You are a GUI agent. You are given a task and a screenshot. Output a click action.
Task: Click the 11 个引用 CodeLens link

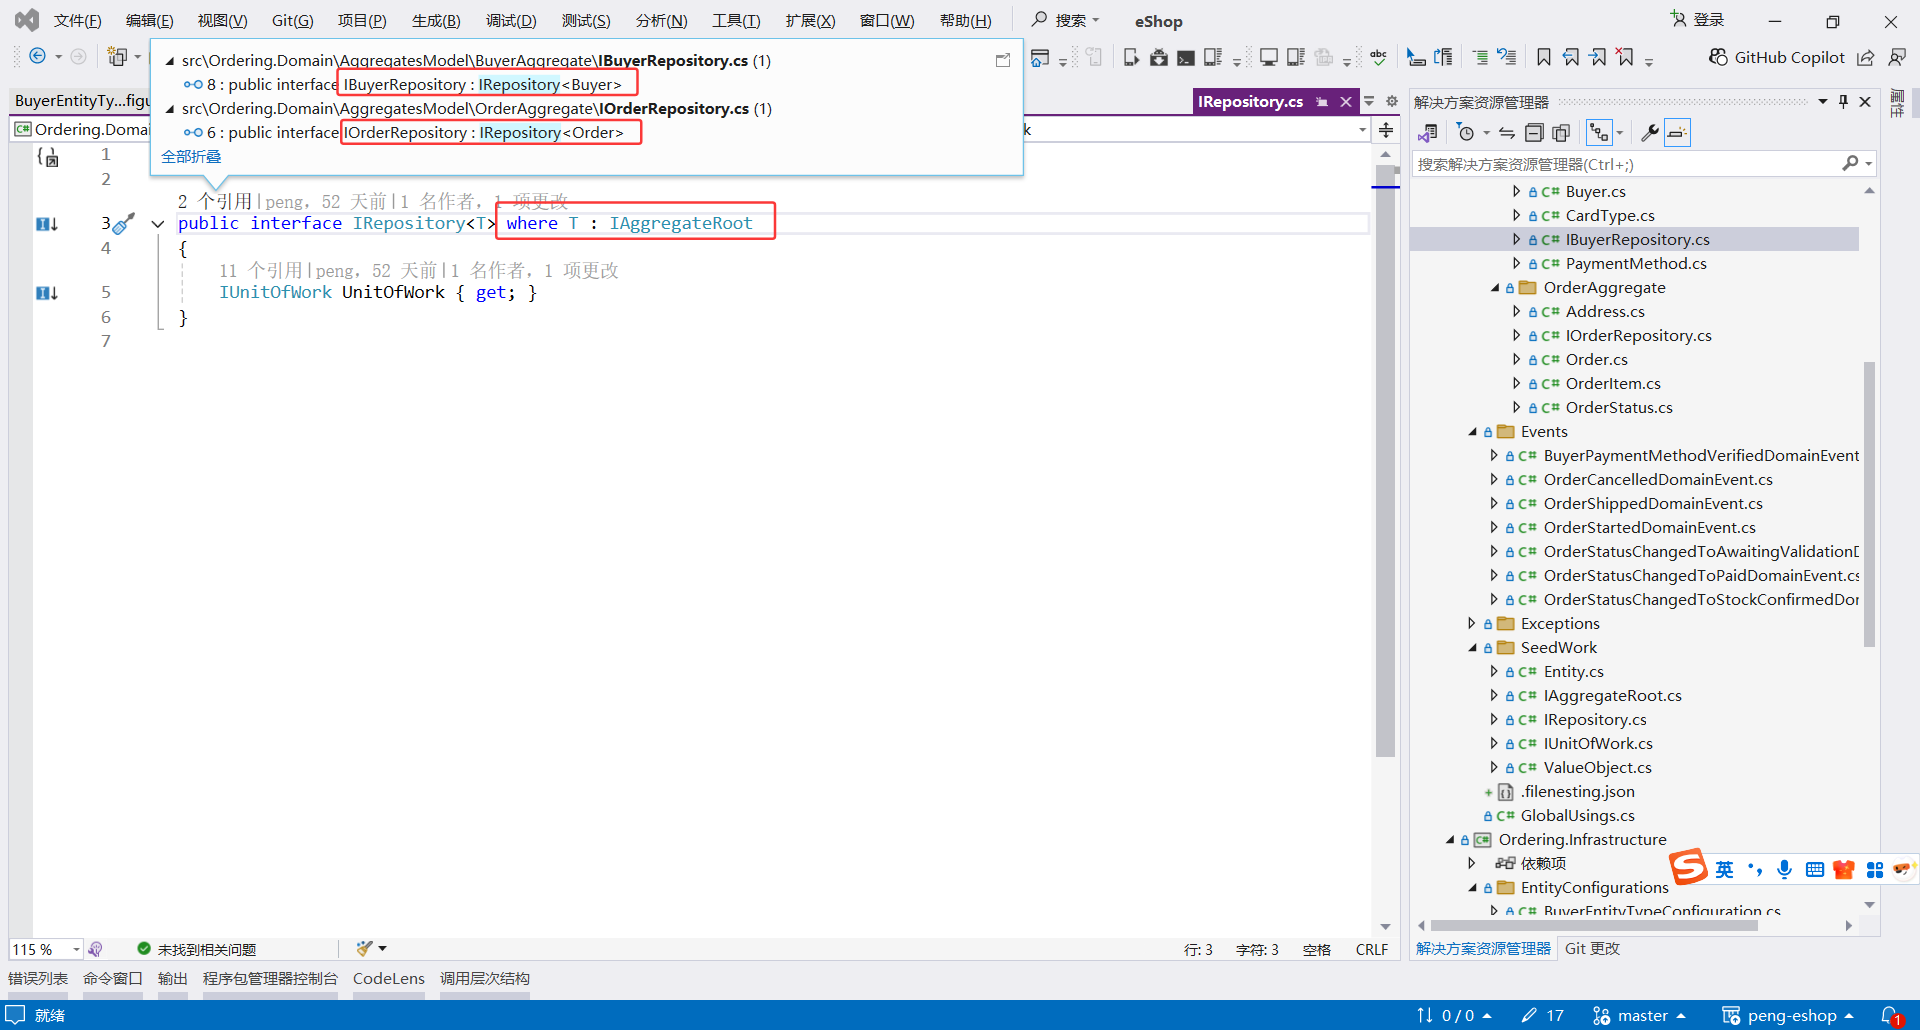tap(260, 271)
